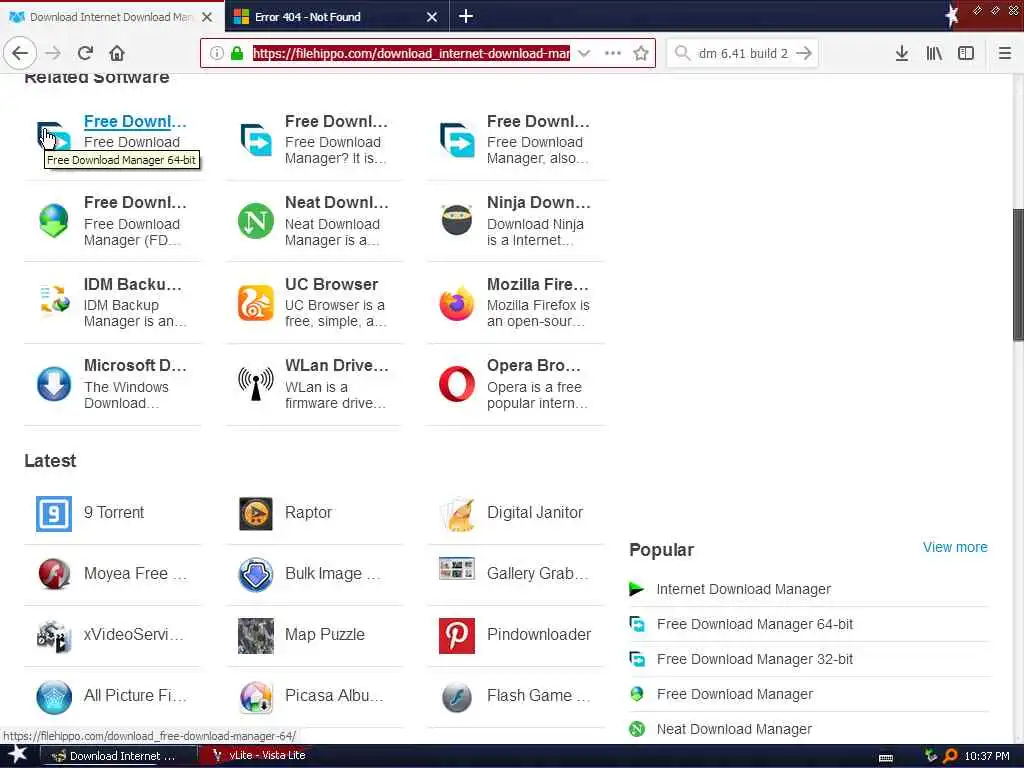Open Free Download Manager 64-bit popular entry
The image size is (1024, 768).
coord(754,624)
